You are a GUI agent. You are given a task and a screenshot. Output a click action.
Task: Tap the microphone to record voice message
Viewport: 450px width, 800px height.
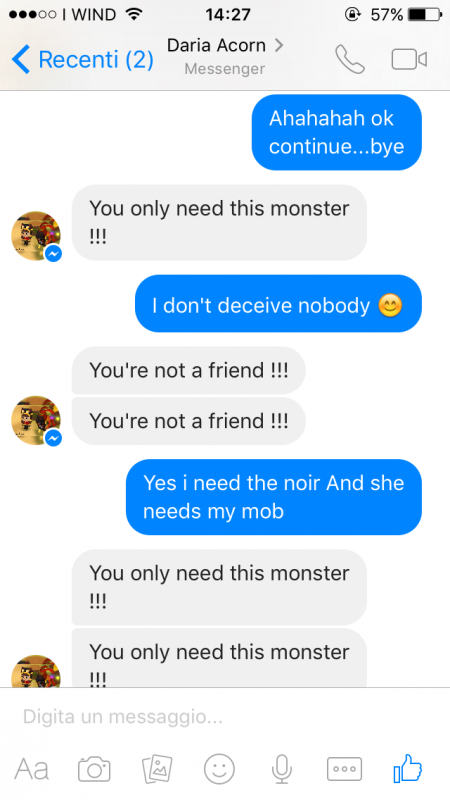click(282, 769)
